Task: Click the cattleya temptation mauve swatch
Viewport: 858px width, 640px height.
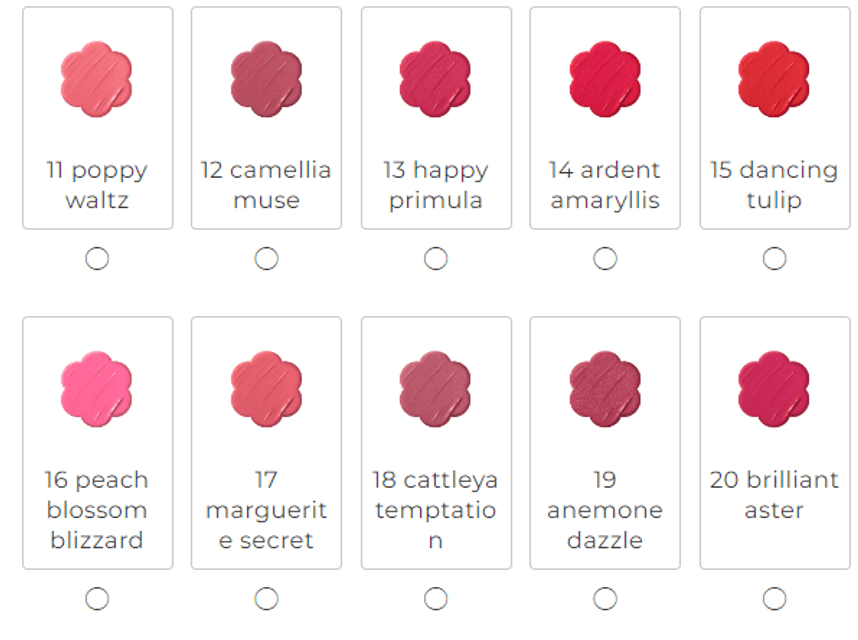Action: (436, 389)
